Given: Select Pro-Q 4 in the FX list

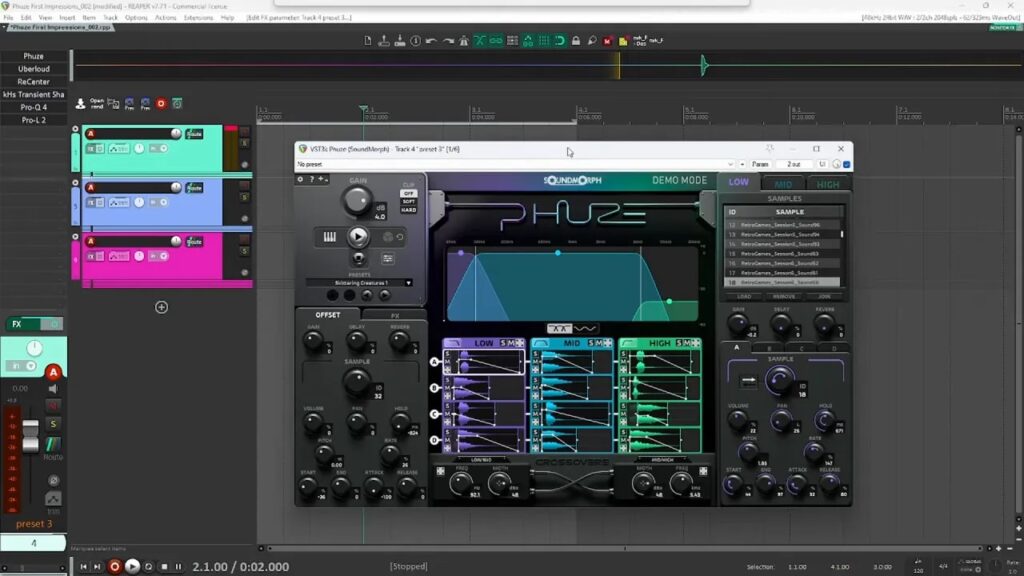Looking at the screenshot, I should [x=33, y=107].
